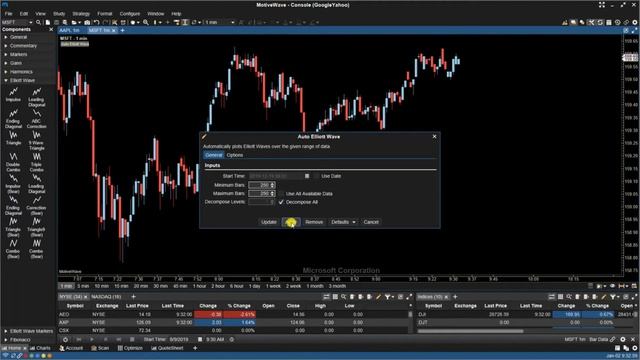Viewport: 640px width, 360px height.
Task: Click the search icon in NYSE watchlist toolbar
Action: pos(344,297)
